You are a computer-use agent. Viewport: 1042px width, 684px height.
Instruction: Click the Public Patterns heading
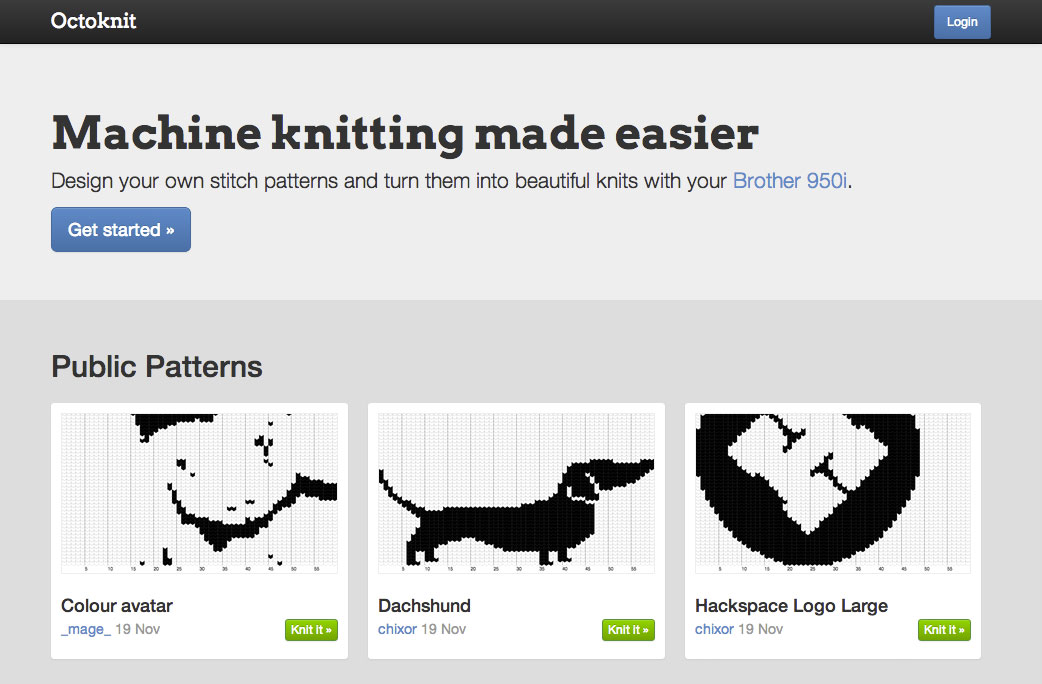point(156,366)
